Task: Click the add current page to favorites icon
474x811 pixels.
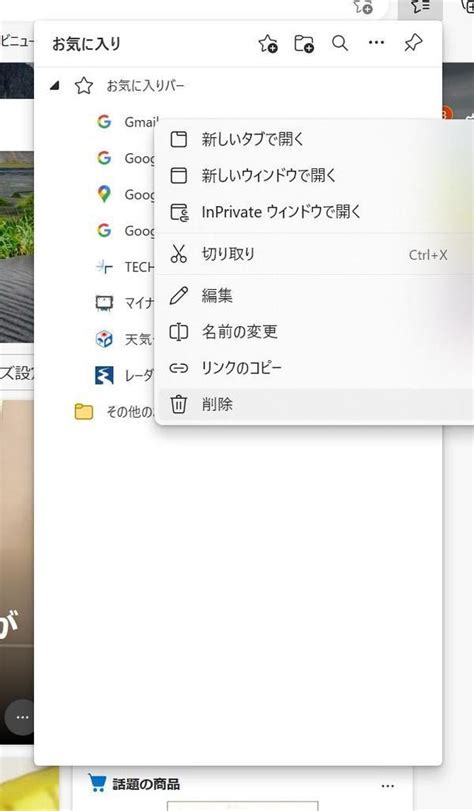Action: (268, 44)
